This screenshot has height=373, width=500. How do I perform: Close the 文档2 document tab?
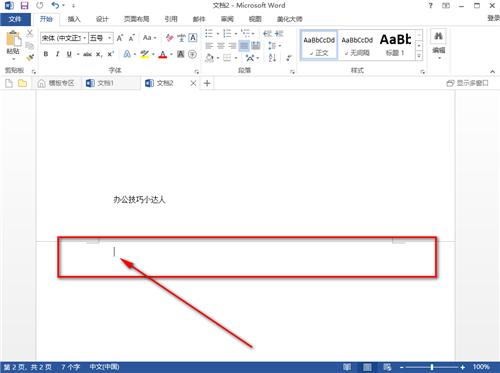193,83
